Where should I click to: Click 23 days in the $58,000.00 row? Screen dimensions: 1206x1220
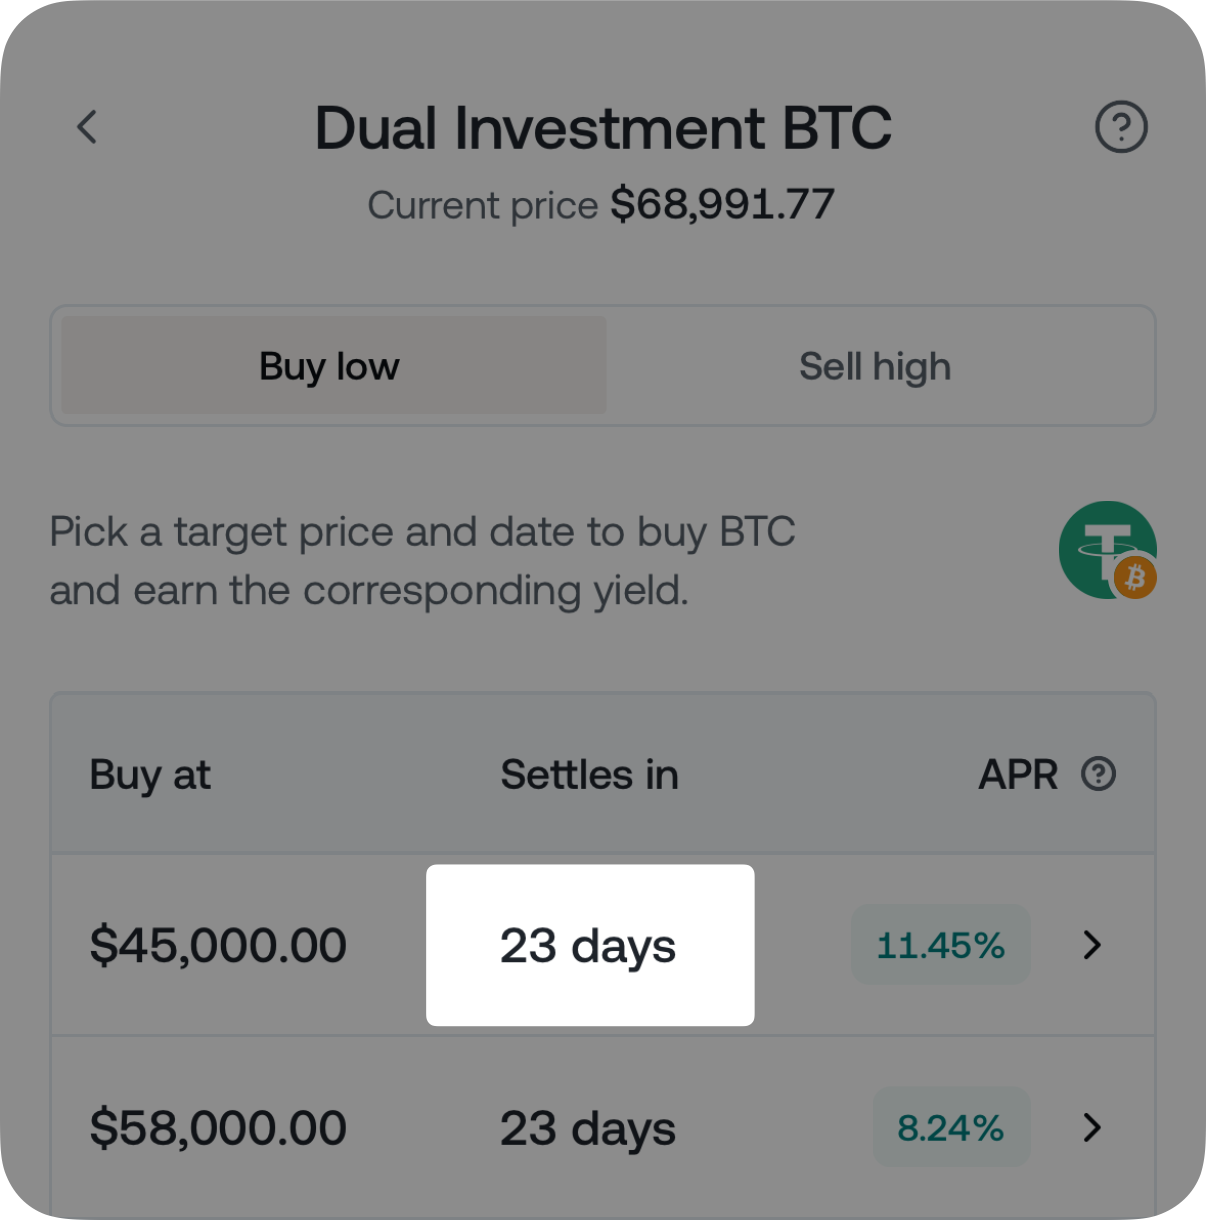pos(588,1128)
